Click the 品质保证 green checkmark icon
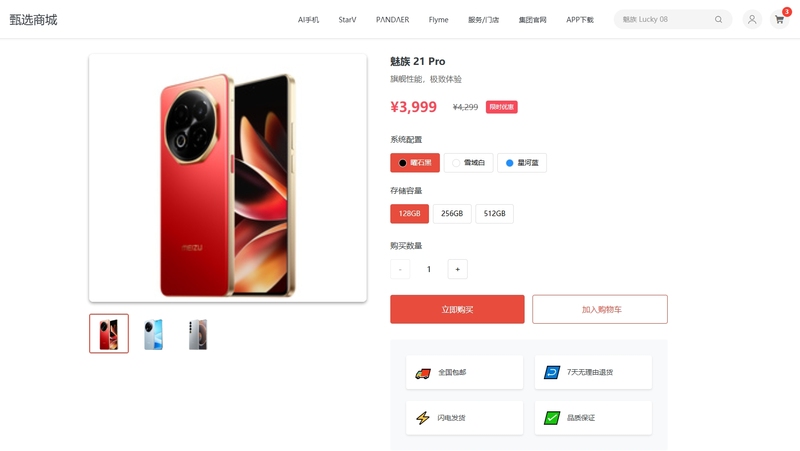This screenshot has width=800, height=451. (x=552, y=418)
